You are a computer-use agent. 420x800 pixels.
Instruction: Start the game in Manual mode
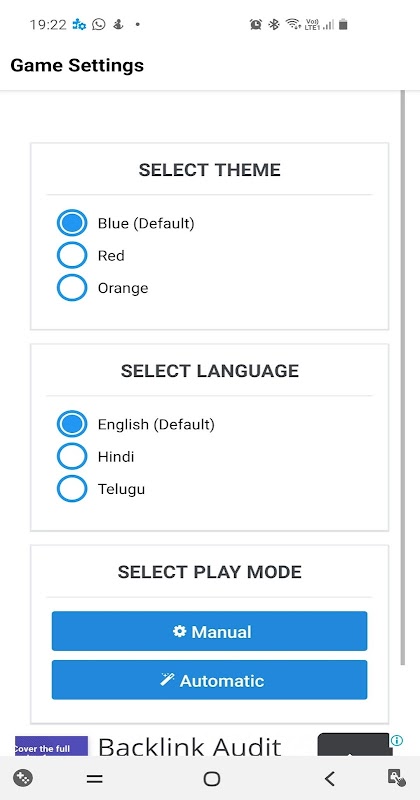pos(209,631)
